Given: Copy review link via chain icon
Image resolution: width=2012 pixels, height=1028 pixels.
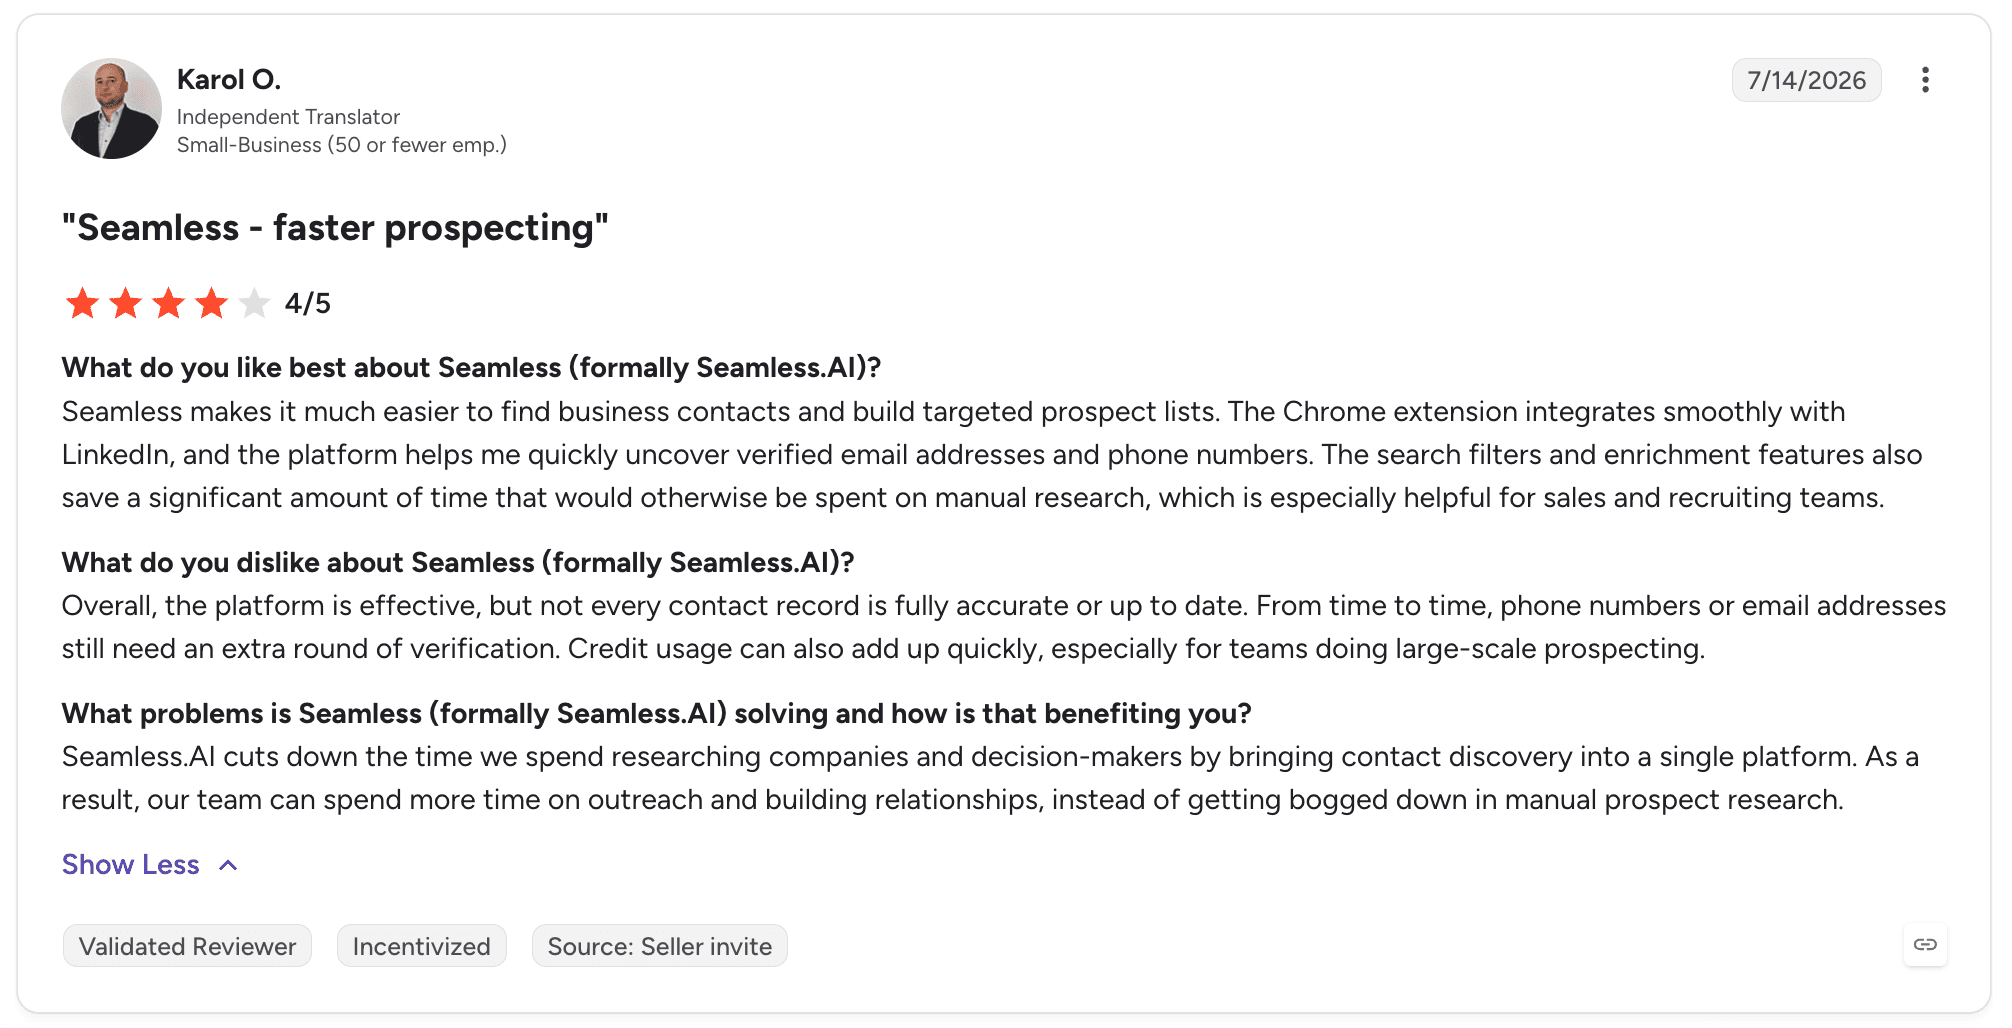Looking at the screenshot, I should point(1925,945).
